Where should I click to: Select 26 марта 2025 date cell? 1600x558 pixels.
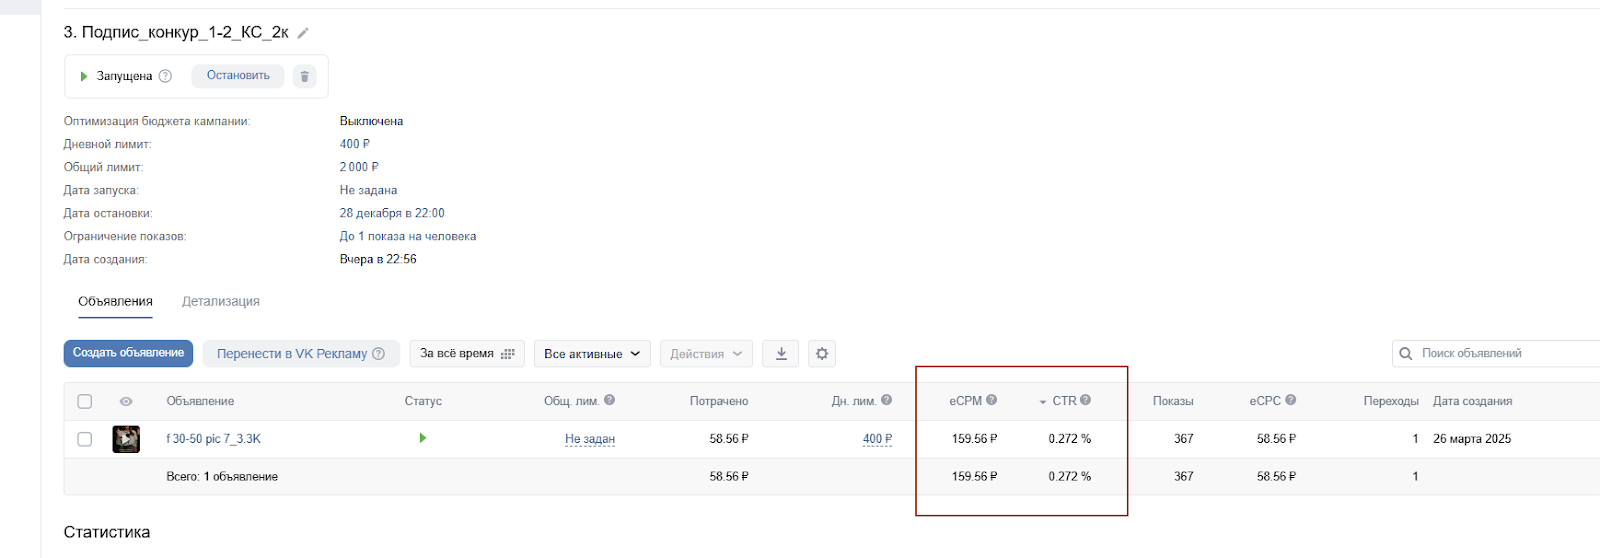(1472, 439)
